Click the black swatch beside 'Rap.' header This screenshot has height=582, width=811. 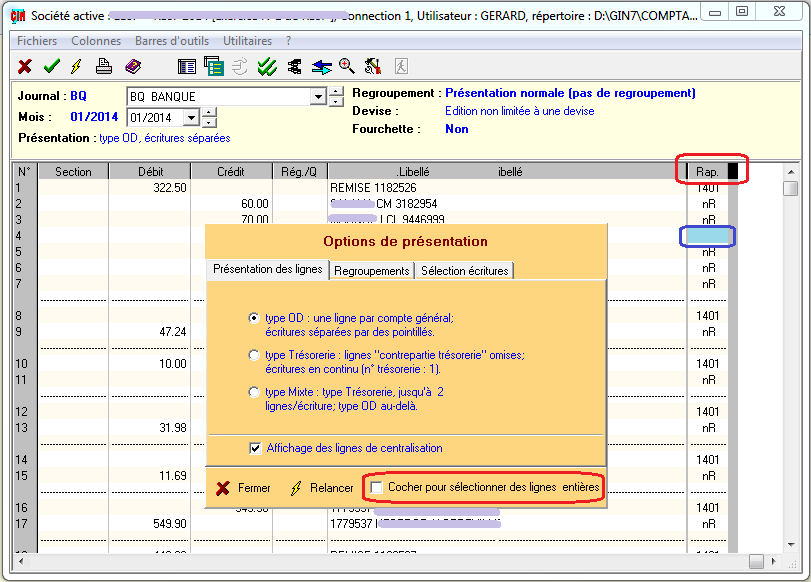pos(732,172)
